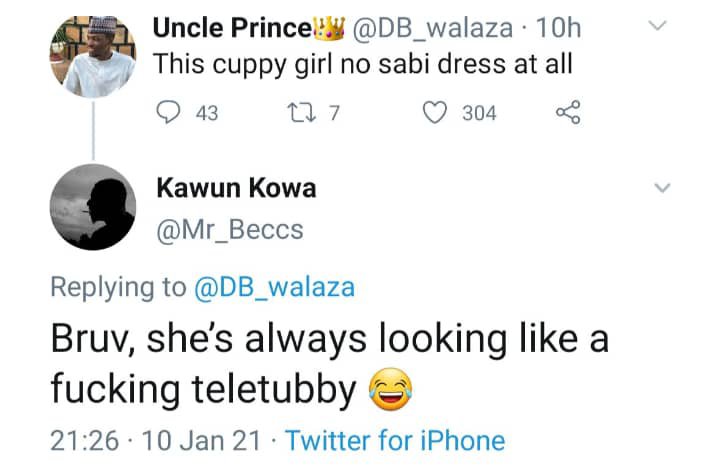Select the Kawun Kowa display name
Screen dimensions: 720x469
pyautogui.click(x=236, y=188)
